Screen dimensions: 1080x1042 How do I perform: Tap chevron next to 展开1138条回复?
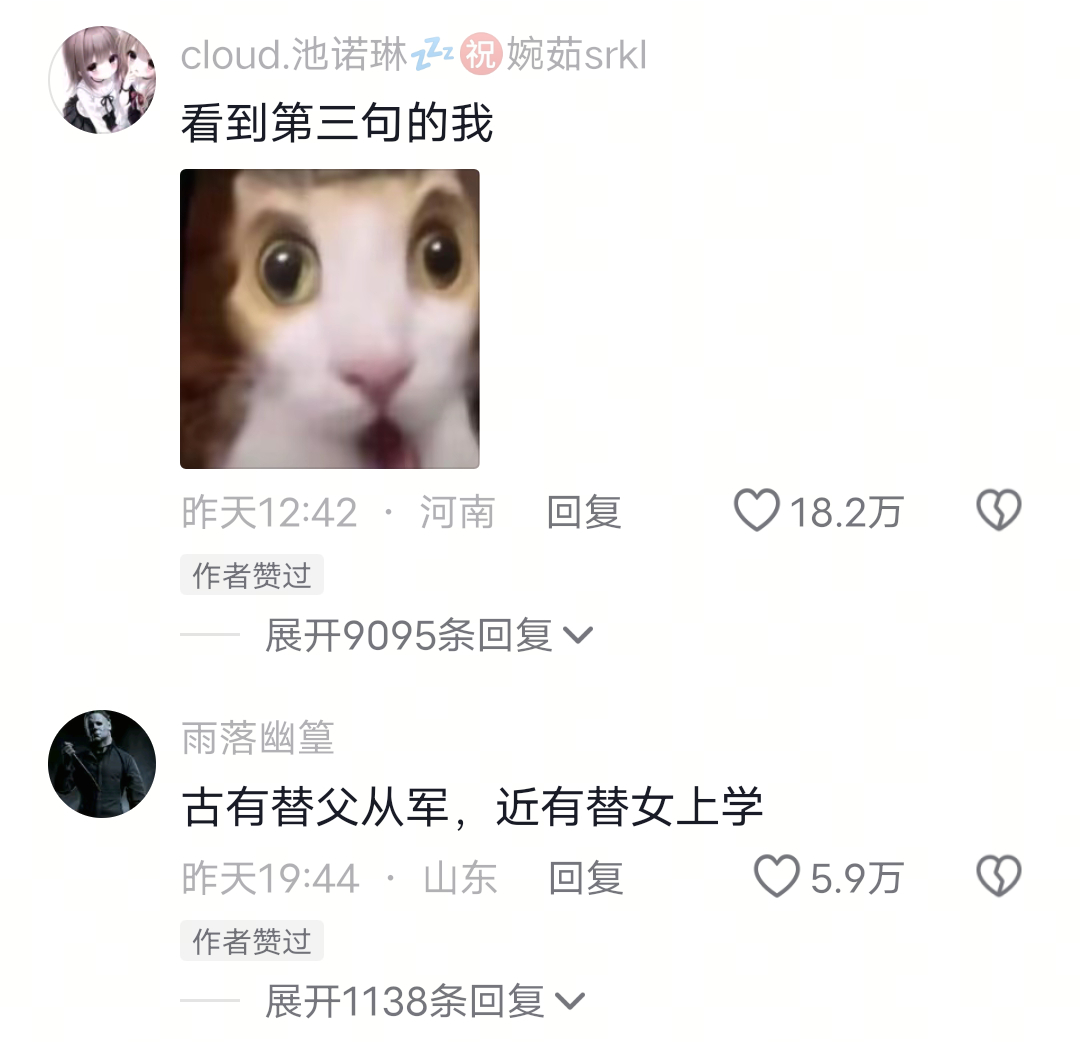pos(570,1001)
